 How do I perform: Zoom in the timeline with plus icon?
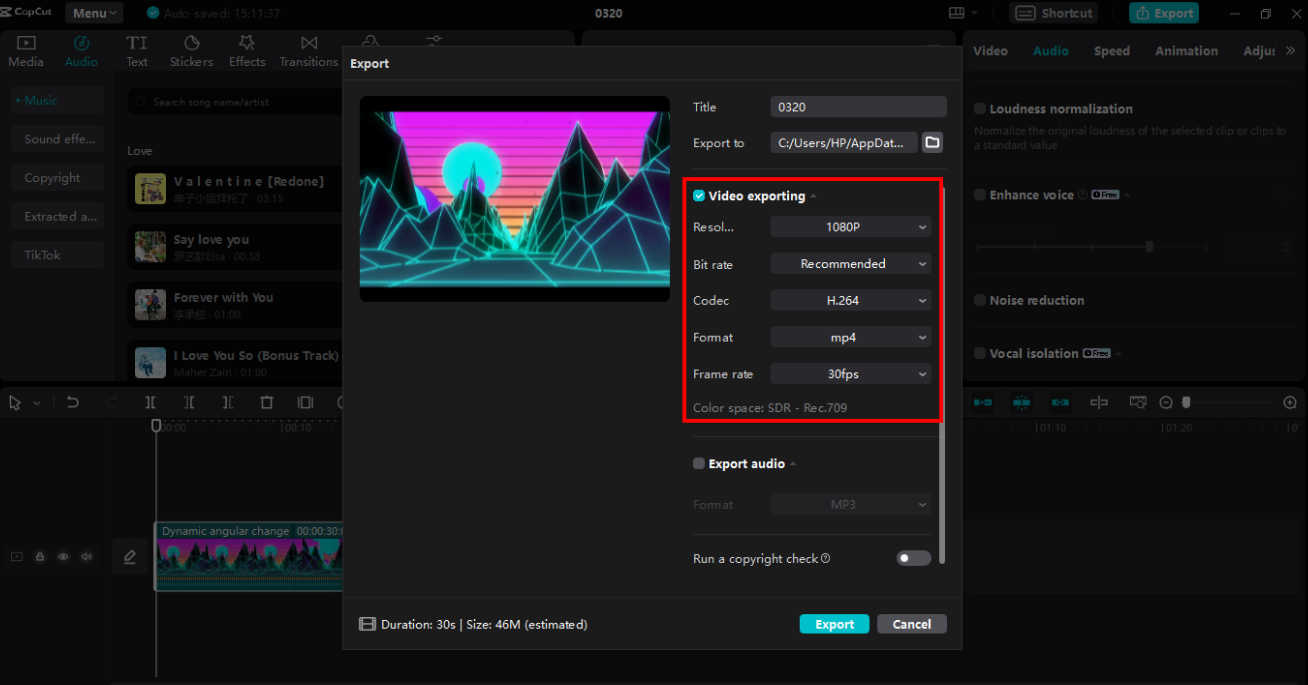(x=1290, y=402)
